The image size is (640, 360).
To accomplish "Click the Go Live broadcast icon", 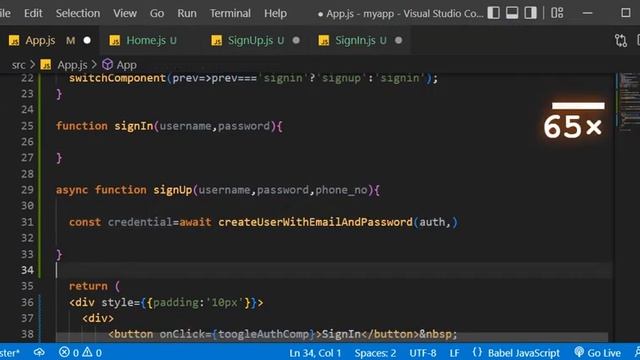I will coord(579,352).
